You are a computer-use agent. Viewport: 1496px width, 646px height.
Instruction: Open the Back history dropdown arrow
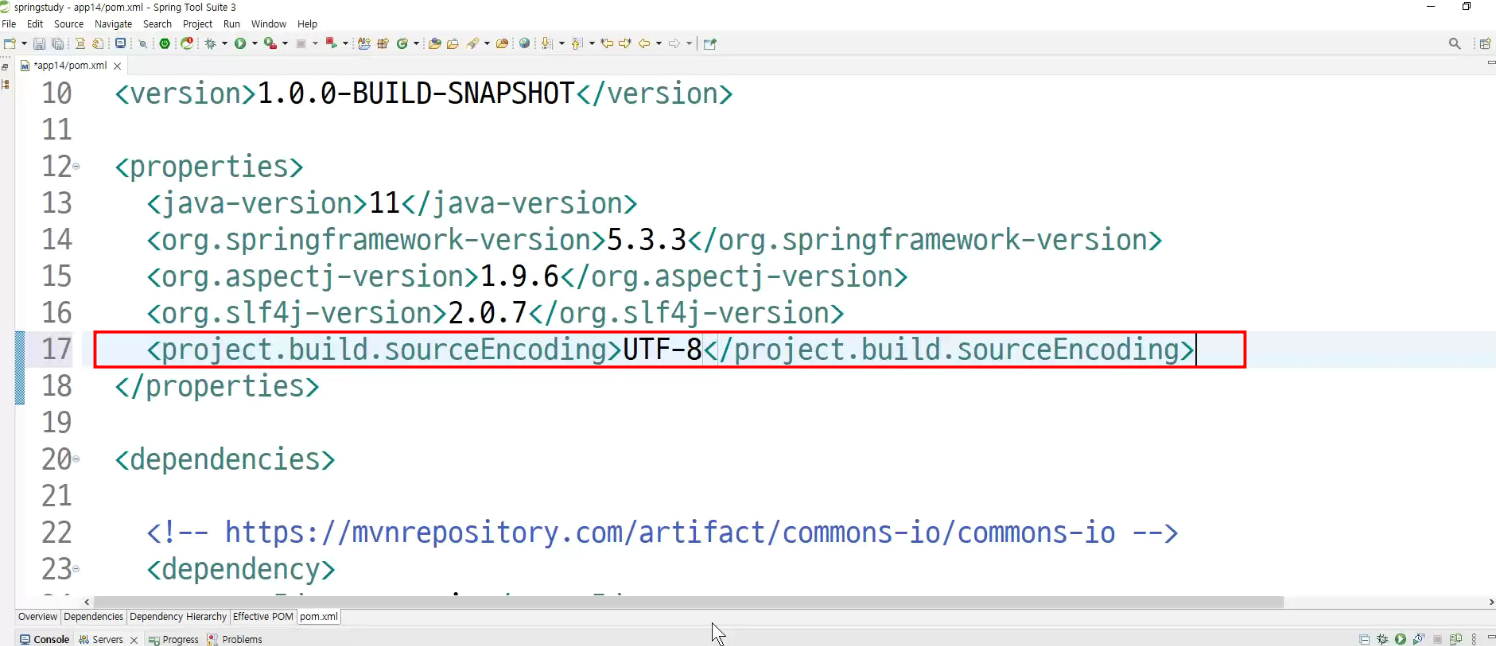click(x=659, y=44)
